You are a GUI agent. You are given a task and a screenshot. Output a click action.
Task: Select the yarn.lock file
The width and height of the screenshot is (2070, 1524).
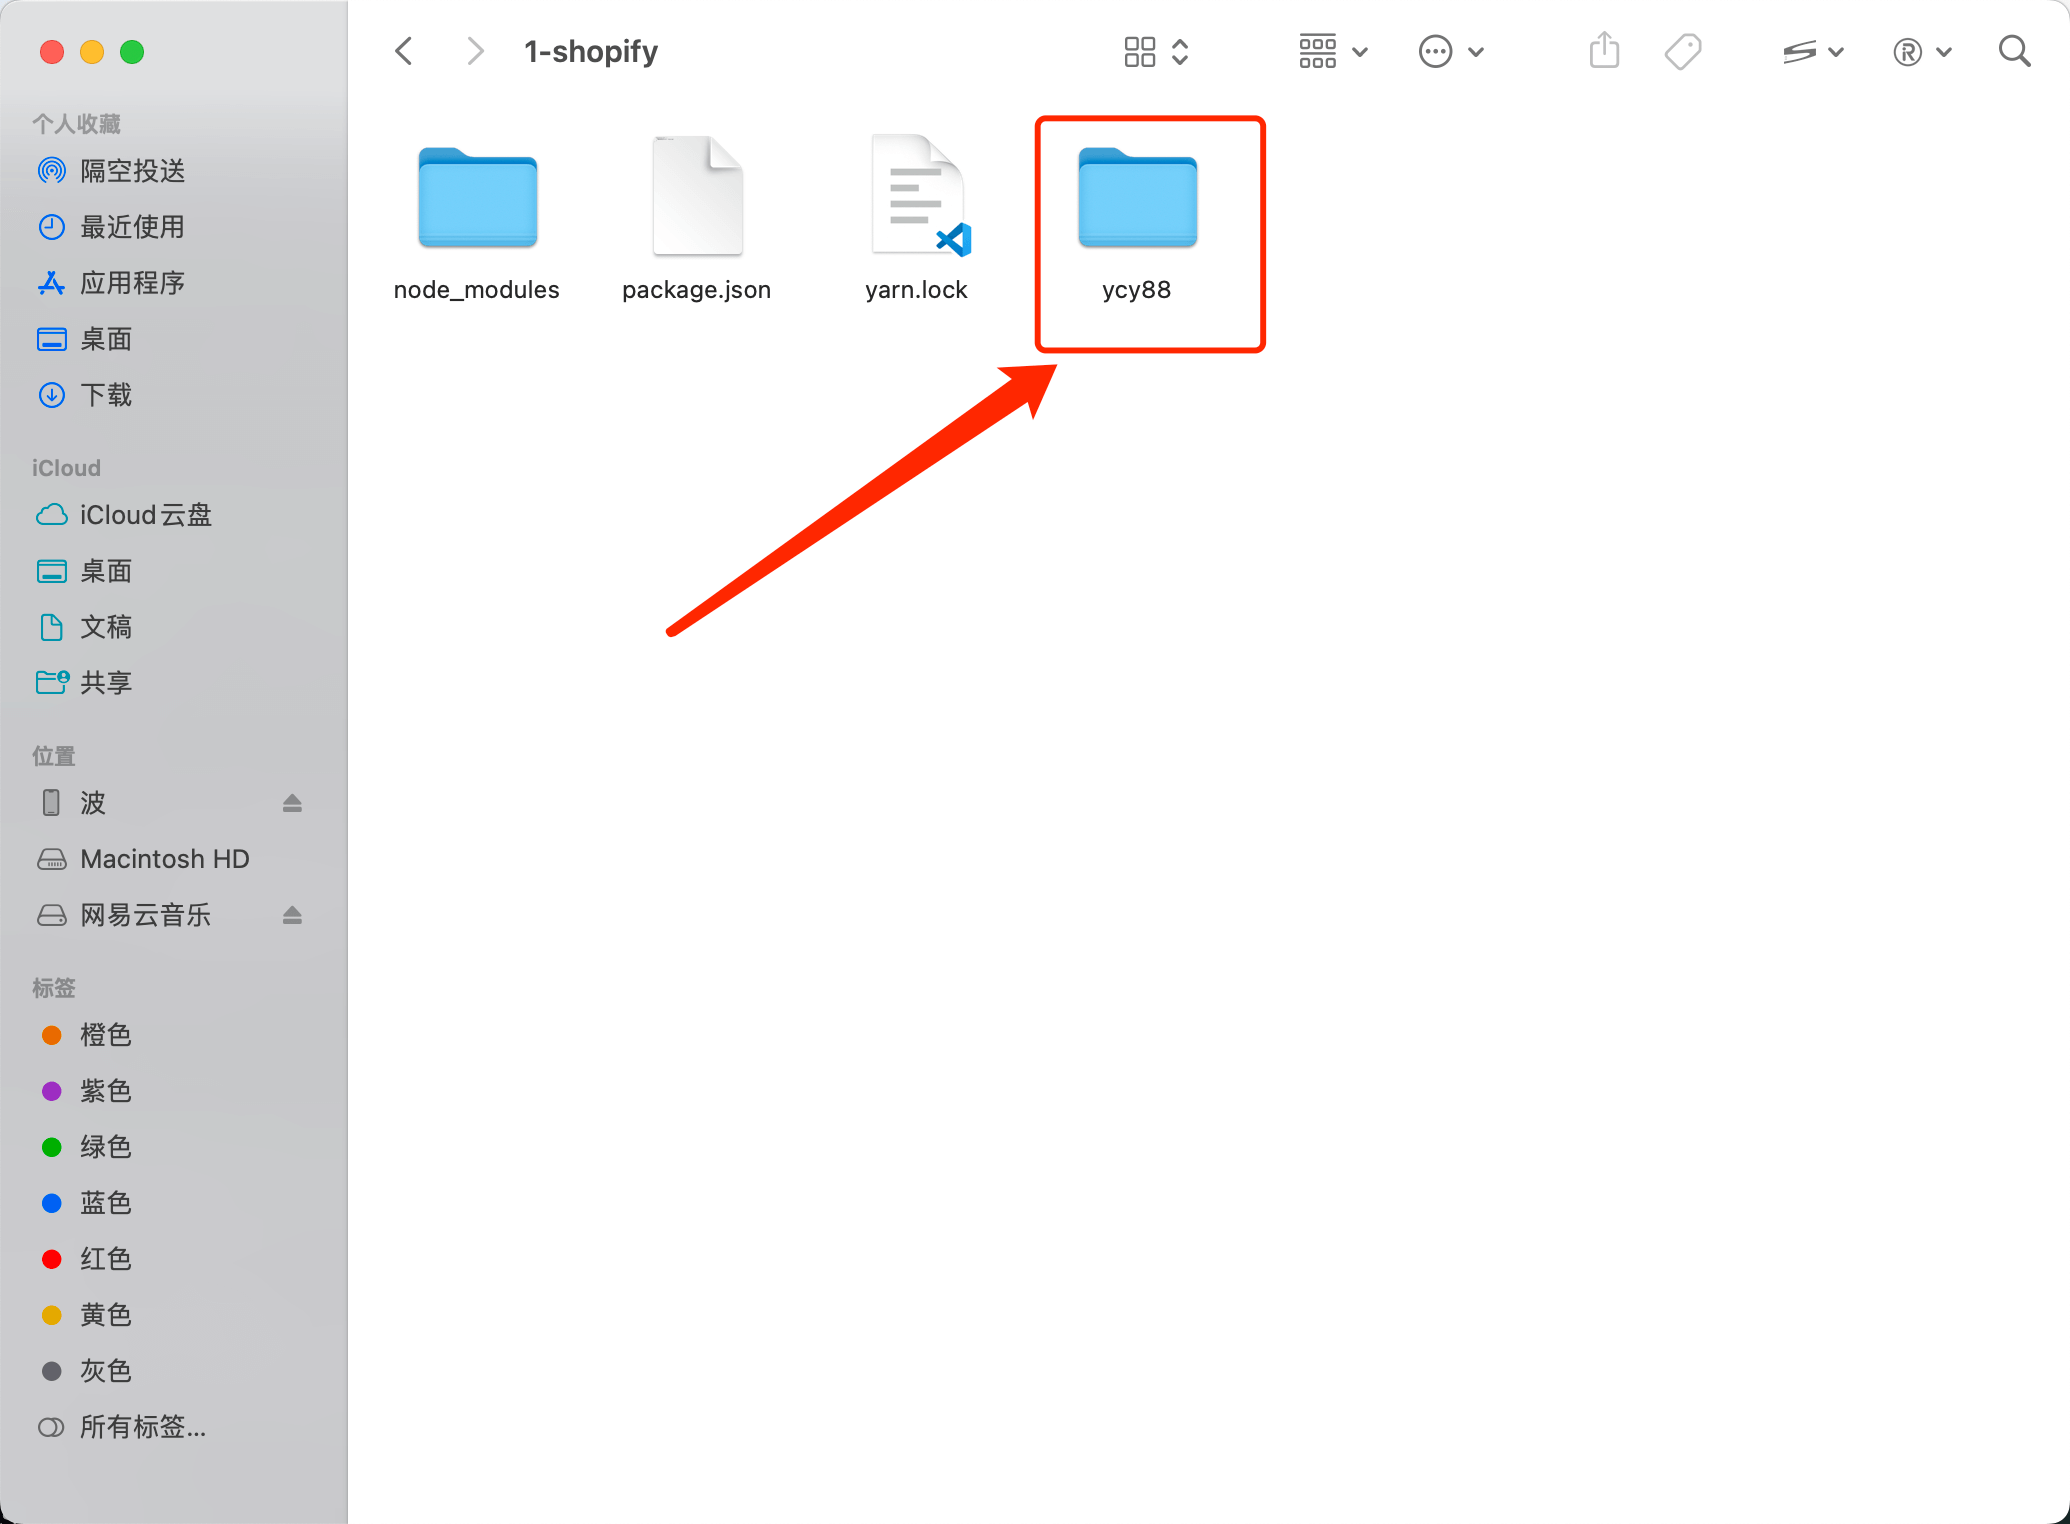pyautogui.click(x=917, y=199)
